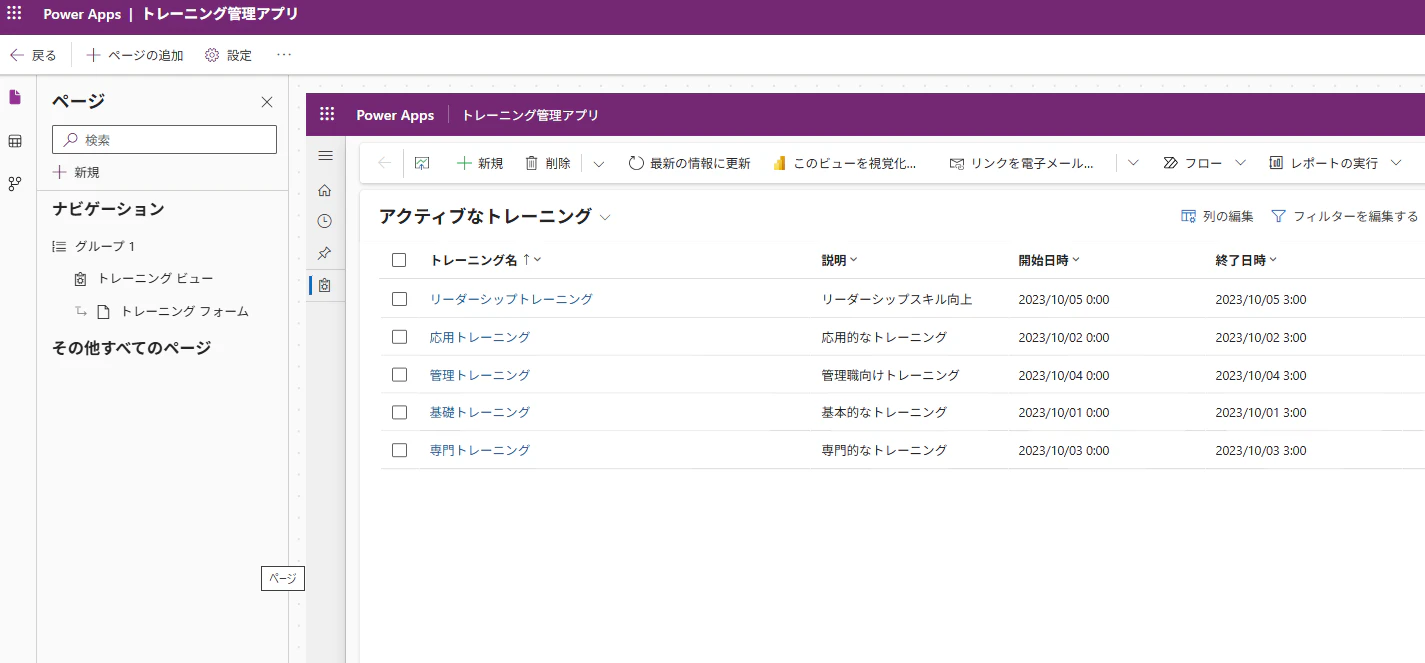
Task: Select the training entity icon in sitemap
Action: point(324,286)
